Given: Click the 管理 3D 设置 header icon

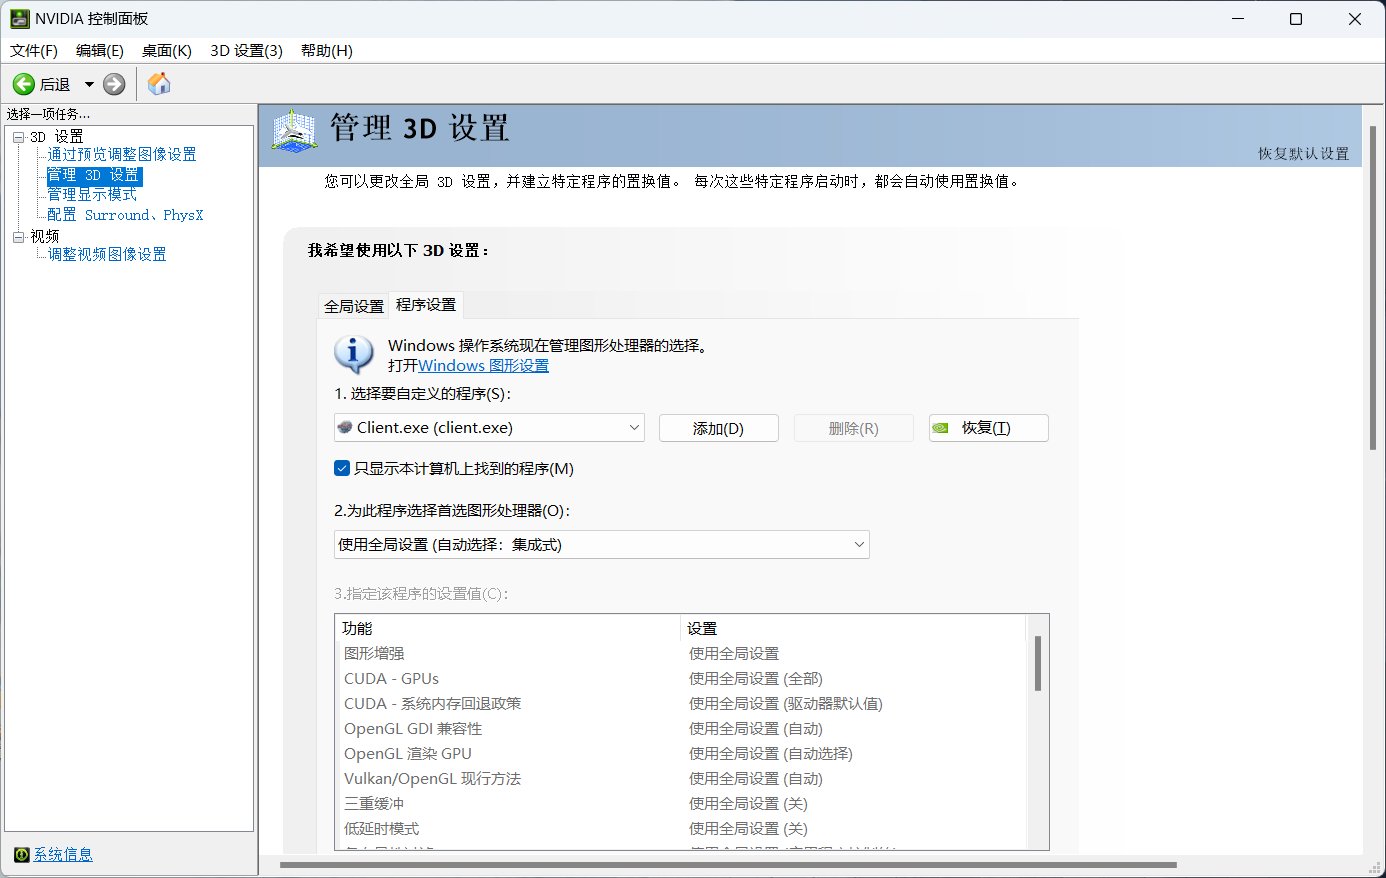Looking at the screenshot, I should tap(294, 131).
